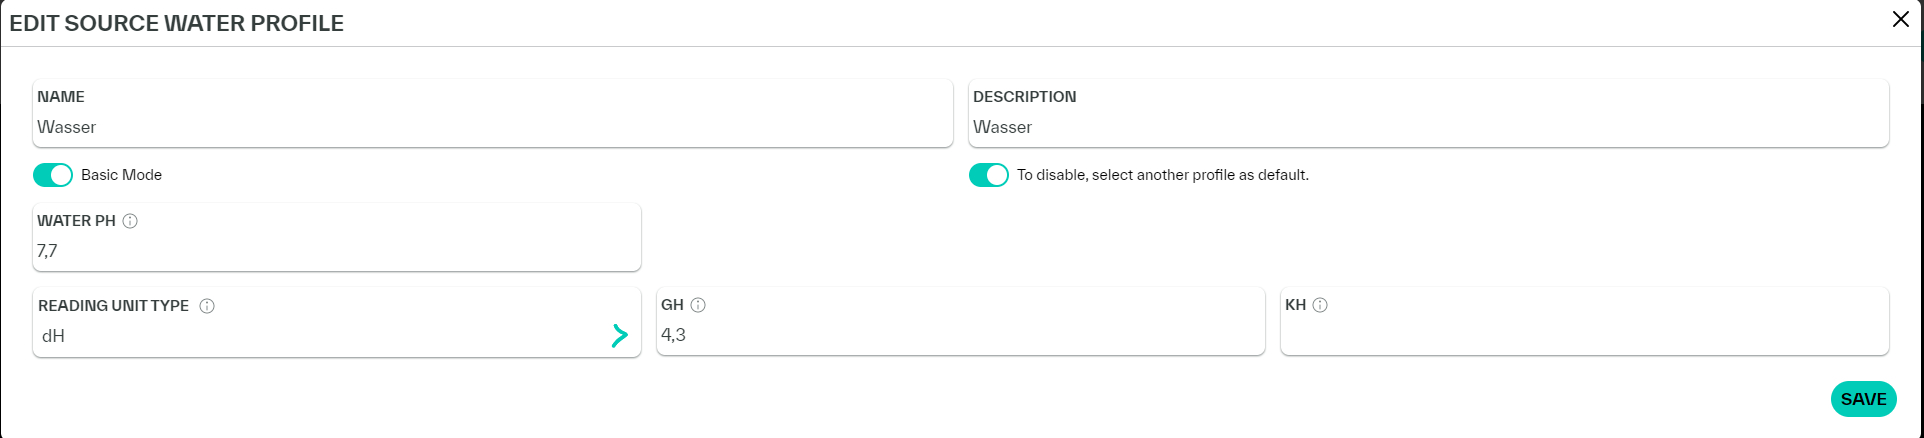
Task: Select the Water PH value 7,7 field
Action: coord(335,251)
